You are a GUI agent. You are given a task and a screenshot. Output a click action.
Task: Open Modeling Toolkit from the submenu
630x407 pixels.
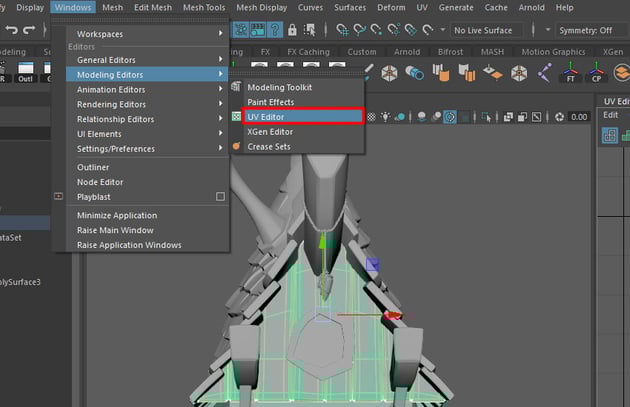[280, 87]
